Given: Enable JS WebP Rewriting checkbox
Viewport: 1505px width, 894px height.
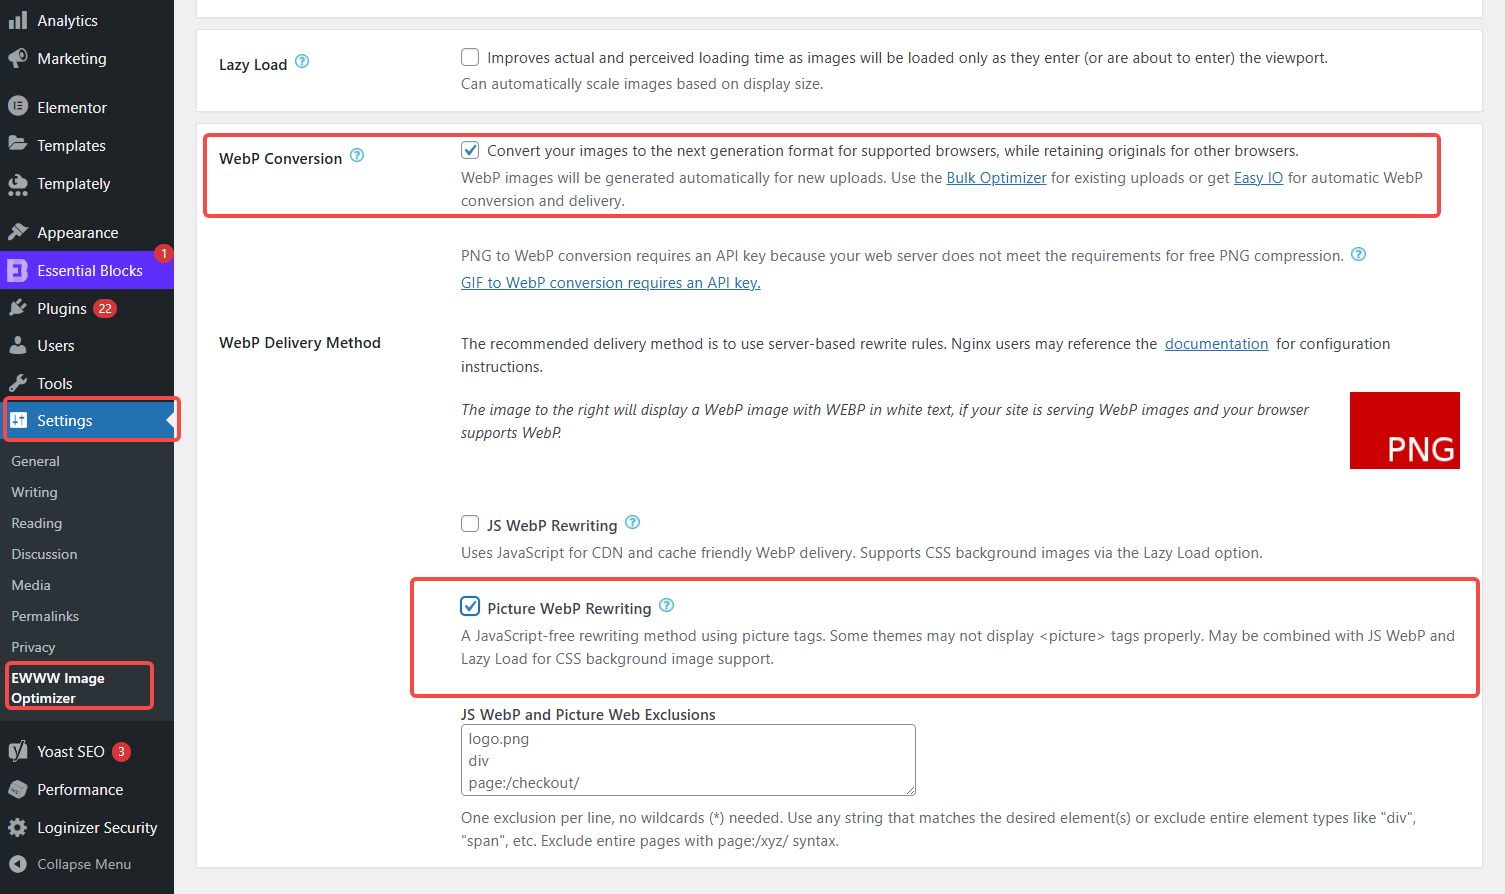Looking at the screenshot, I should [470, 524].
